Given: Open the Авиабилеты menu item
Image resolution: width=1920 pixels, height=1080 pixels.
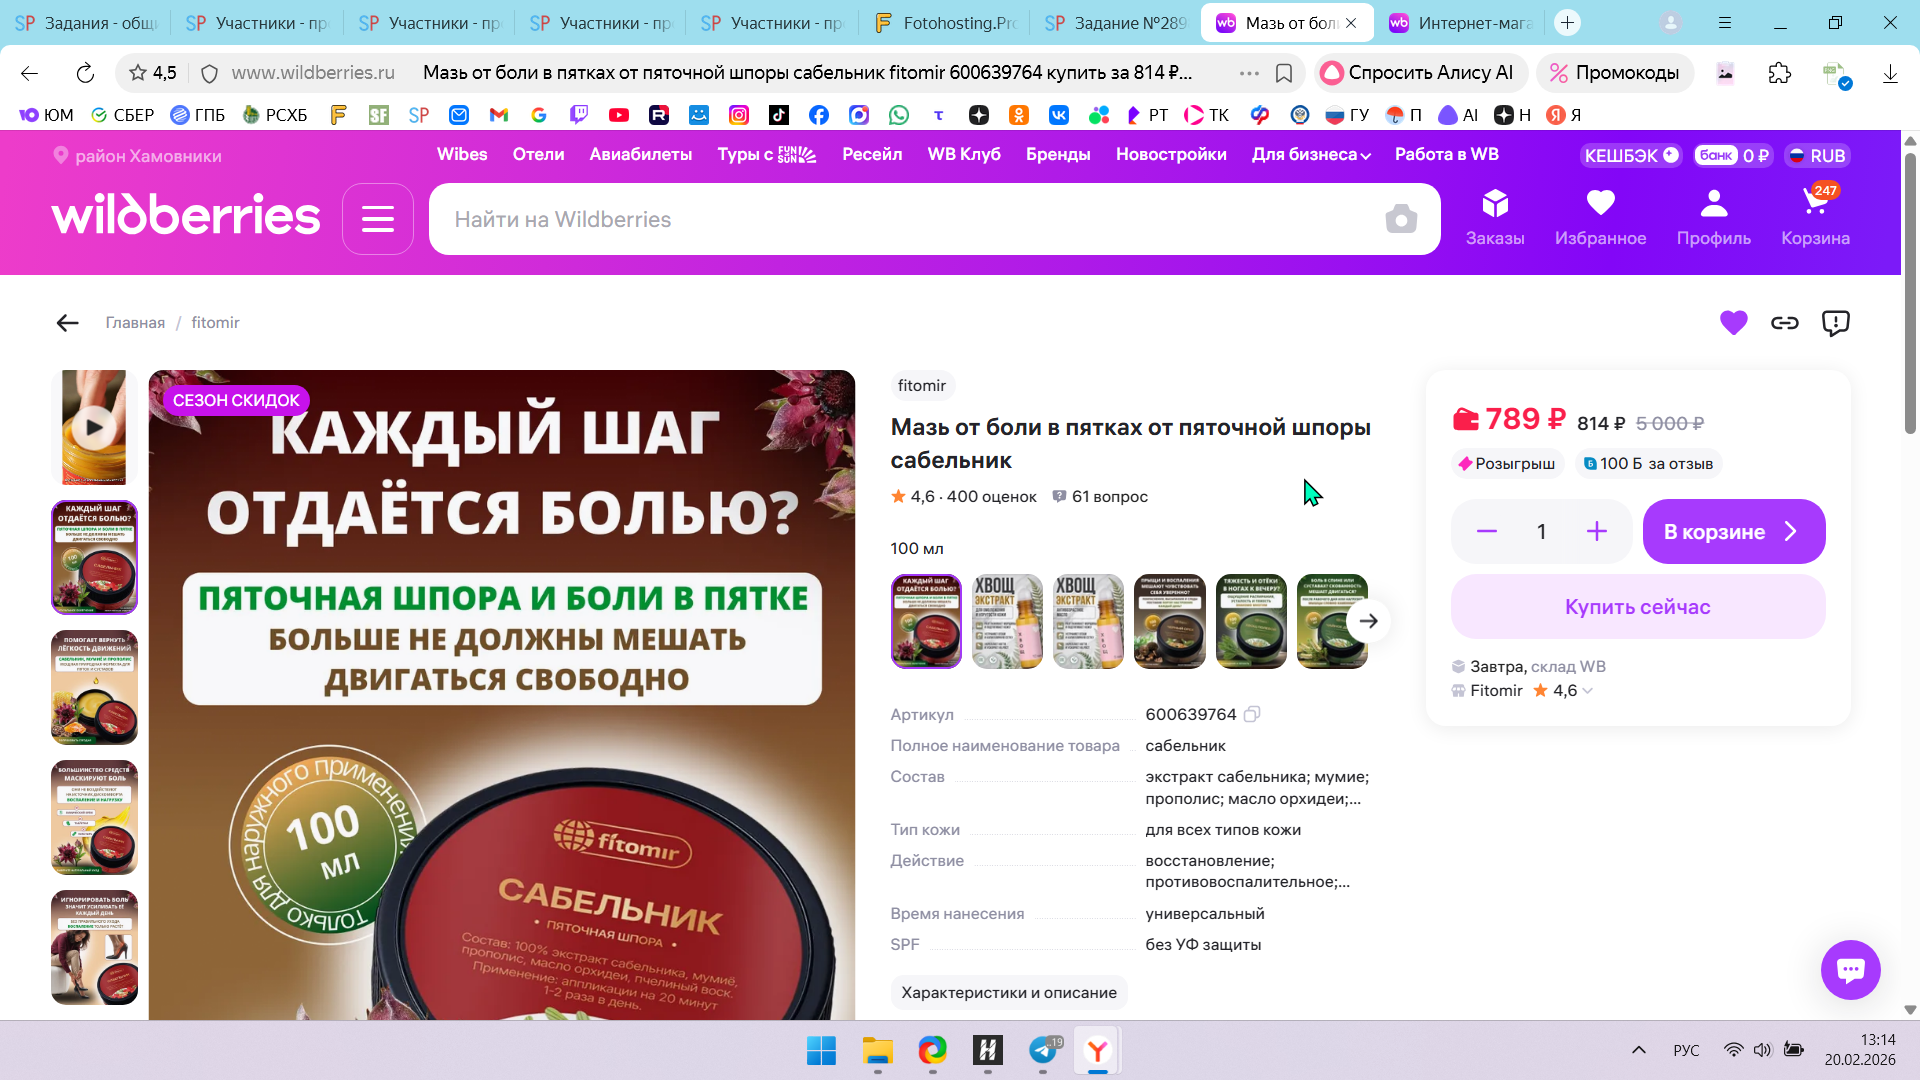Looking at the screenshot, I should point(640,155).
